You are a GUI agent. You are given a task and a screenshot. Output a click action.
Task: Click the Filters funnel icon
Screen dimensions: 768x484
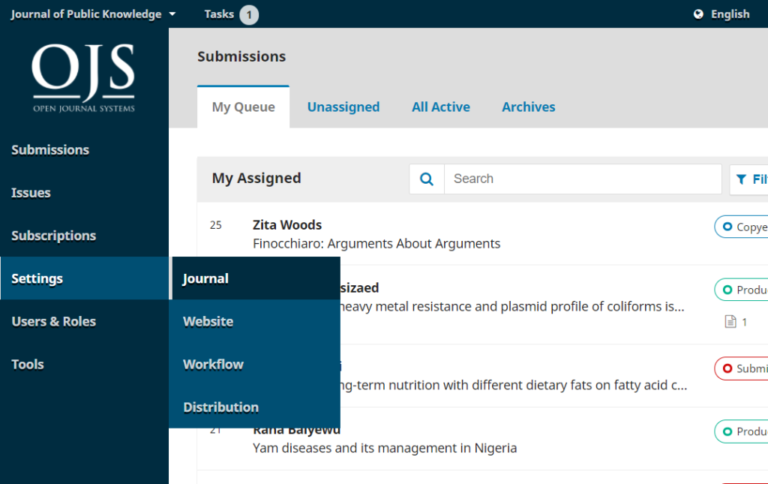[741, 180]
